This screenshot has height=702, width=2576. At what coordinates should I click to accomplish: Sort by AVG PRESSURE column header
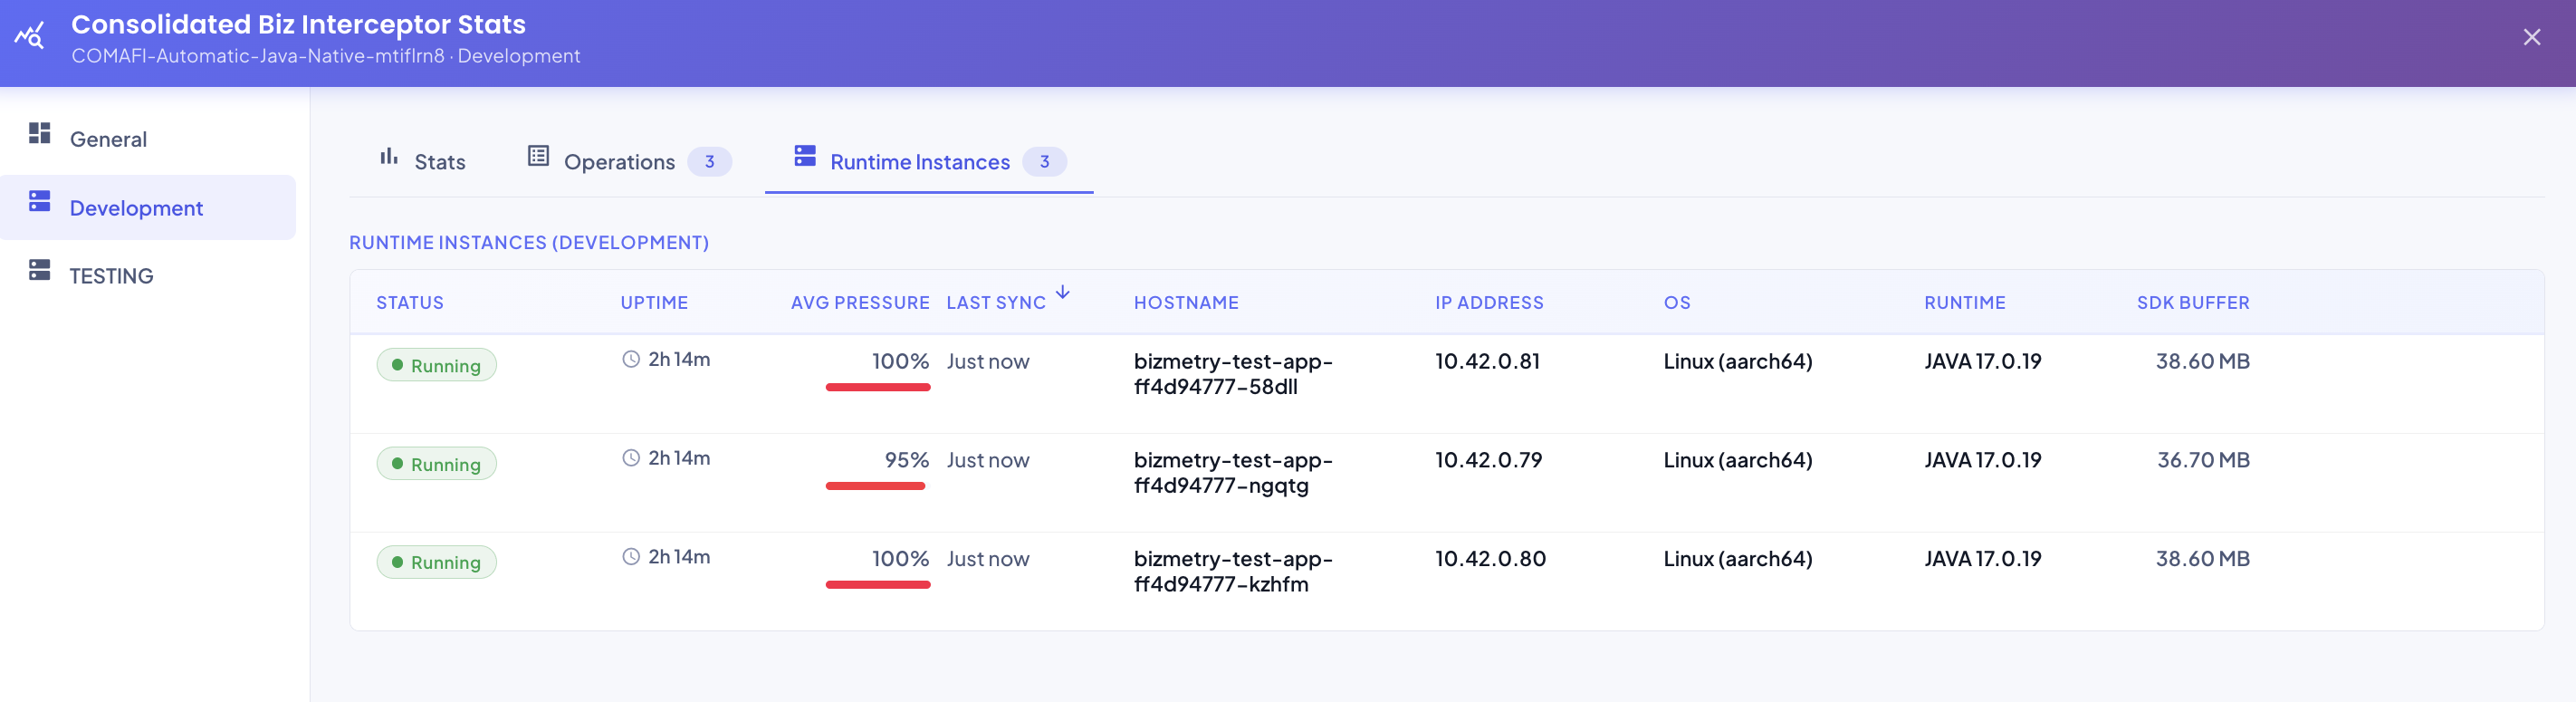[x=860, y=302]
